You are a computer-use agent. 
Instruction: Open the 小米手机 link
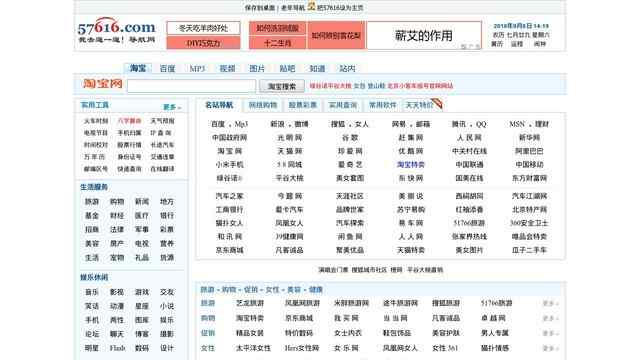(x=229, y=164)
